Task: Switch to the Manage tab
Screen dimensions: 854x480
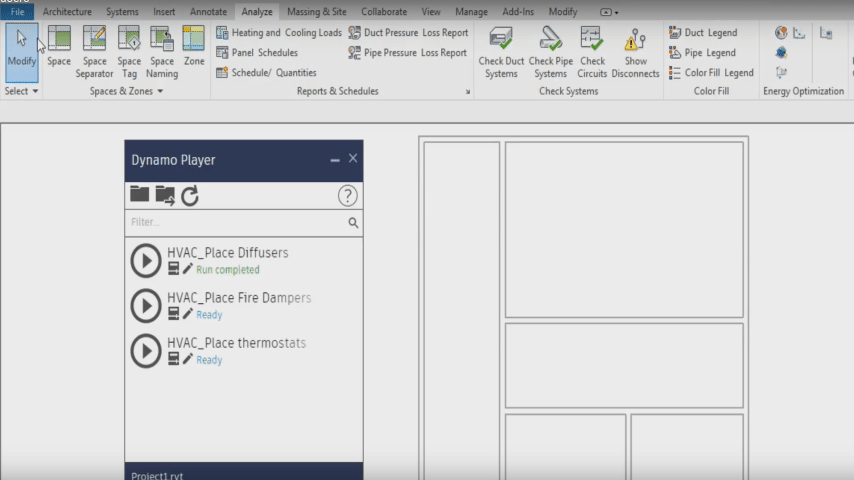Action: 471,11
